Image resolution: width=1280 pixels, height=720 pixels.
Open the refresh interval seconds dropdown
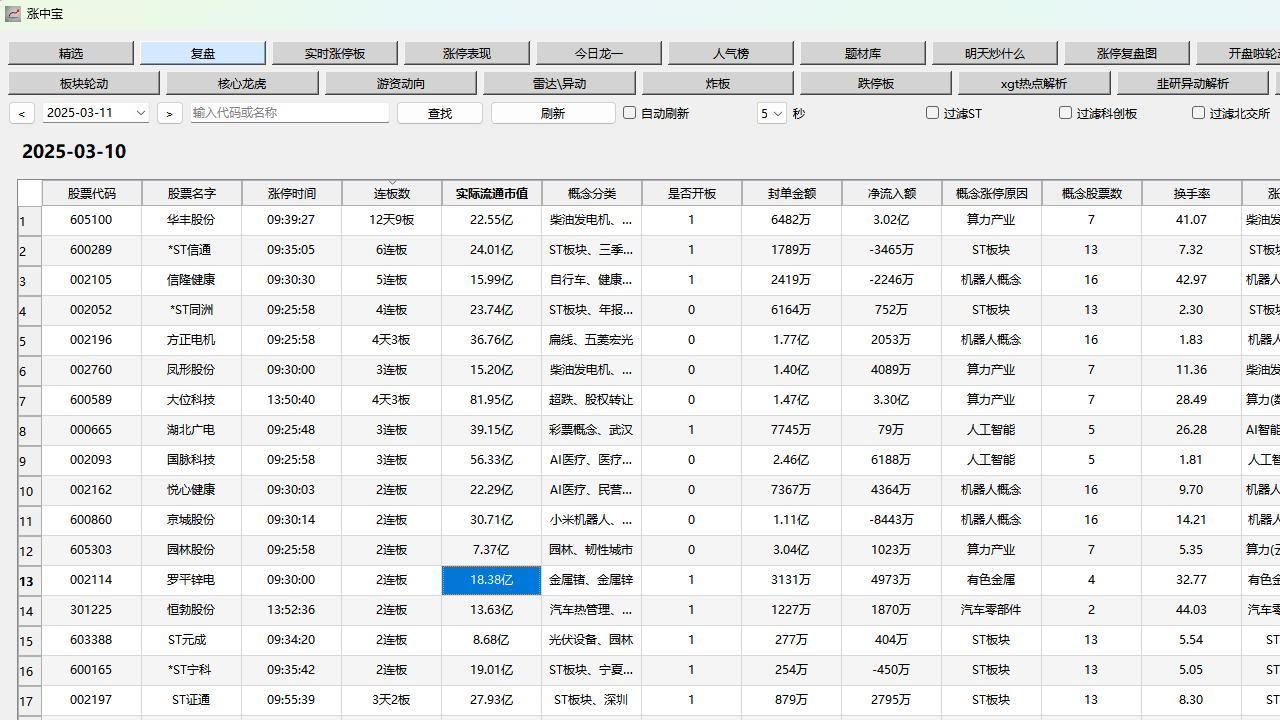772,113
